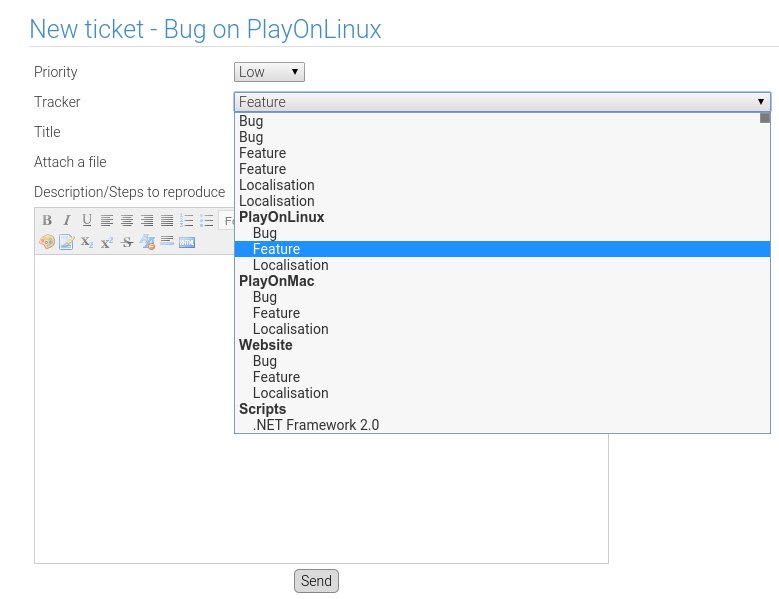This screenshot has height=599, width=779.
Task: Center align text in the editor
Action: 127,220
